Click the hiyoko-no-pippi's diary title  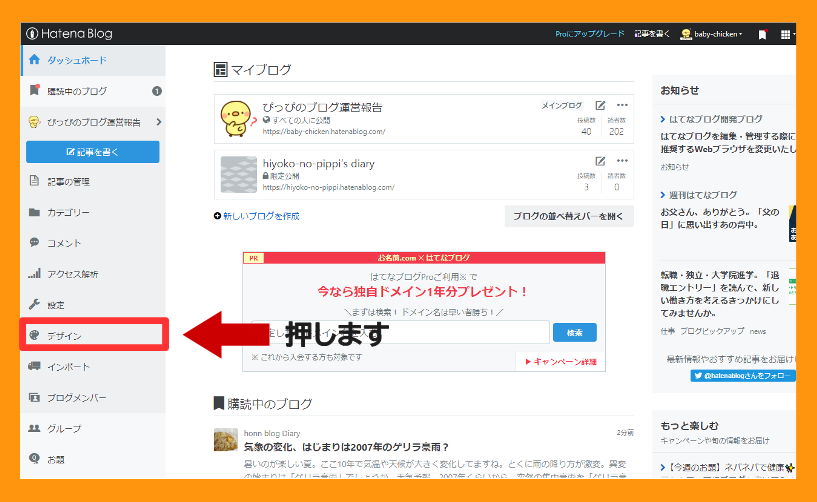click(x=318, y=164)
